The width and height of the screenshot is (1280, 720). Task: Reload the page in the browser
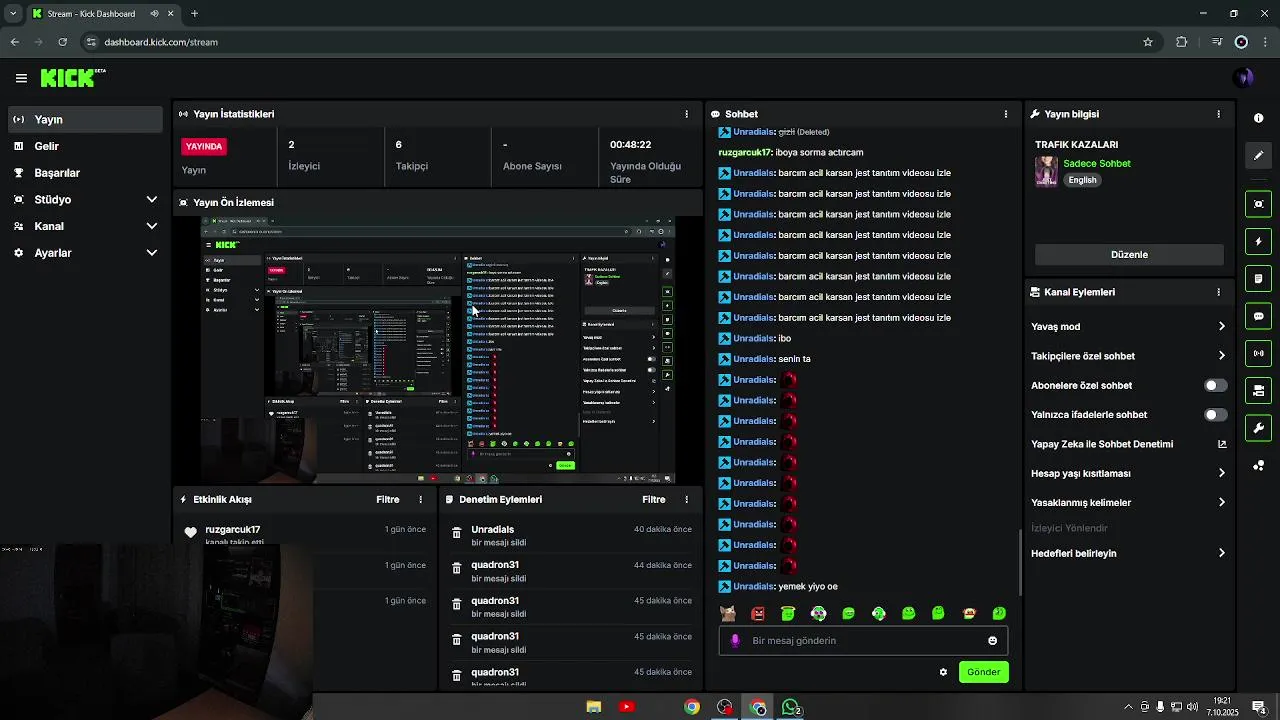[x=62, y=42]
